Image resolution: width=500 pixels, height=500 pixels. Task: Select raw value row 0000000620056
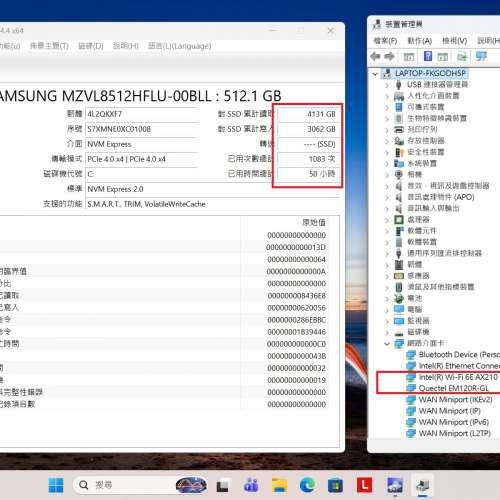(297, 308)
